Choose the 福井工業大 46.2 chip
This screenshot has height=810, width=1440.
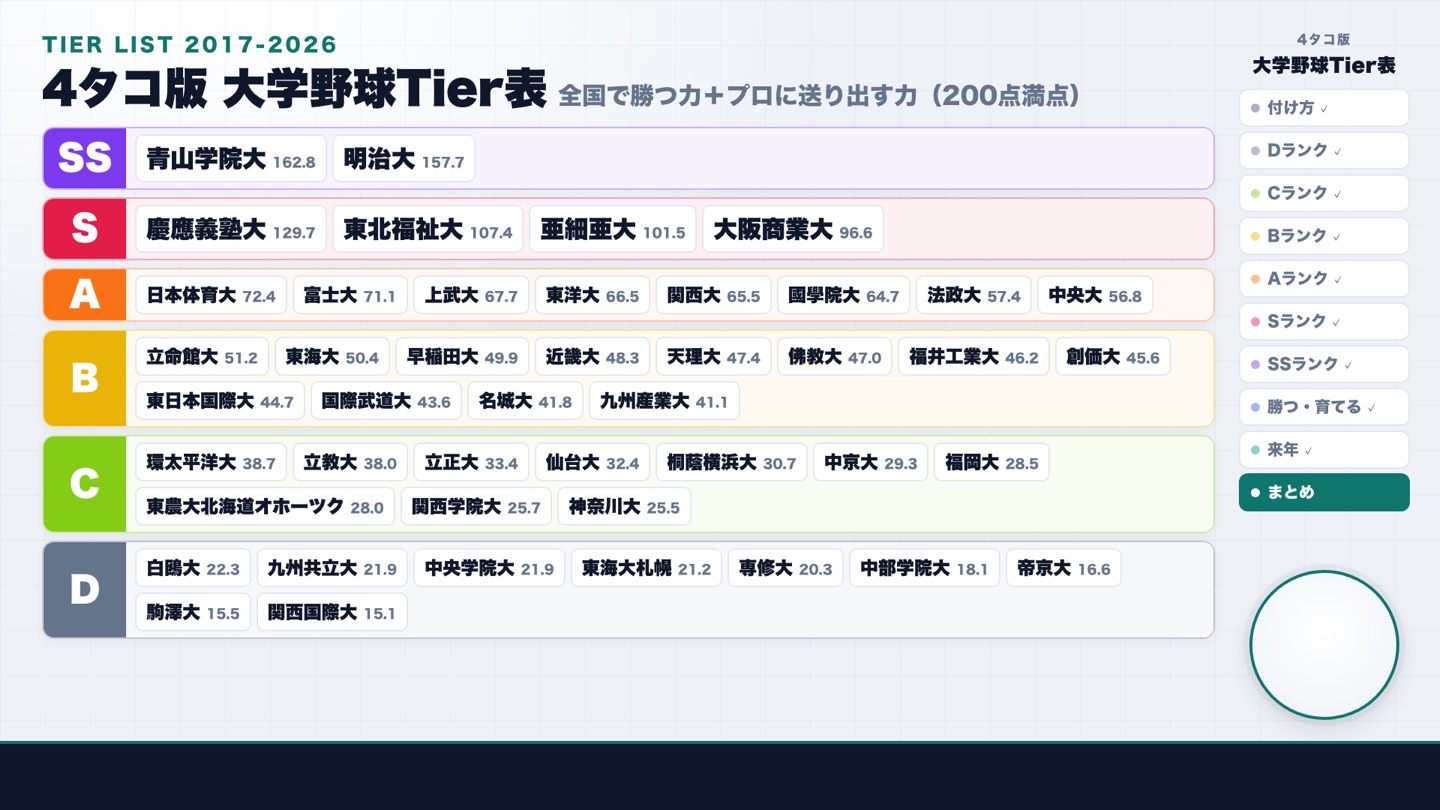click(x=974, y=356)
